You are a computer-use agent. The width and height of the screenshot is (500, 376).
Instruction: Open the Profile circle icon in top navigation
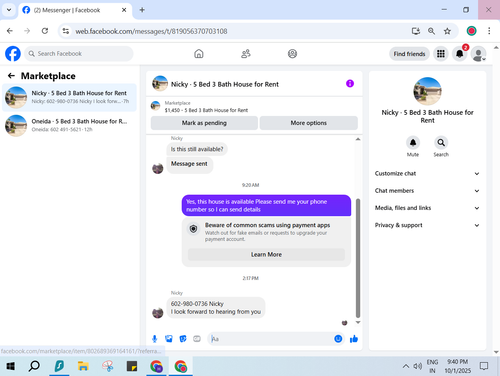(x=292, y=54)
